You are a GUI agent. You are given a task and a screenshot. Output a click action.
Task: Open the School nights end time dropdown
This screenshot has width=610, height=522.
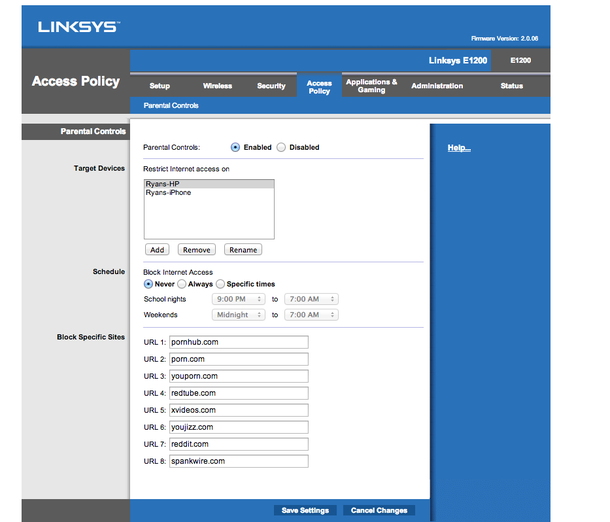click(x=311, y=299)
